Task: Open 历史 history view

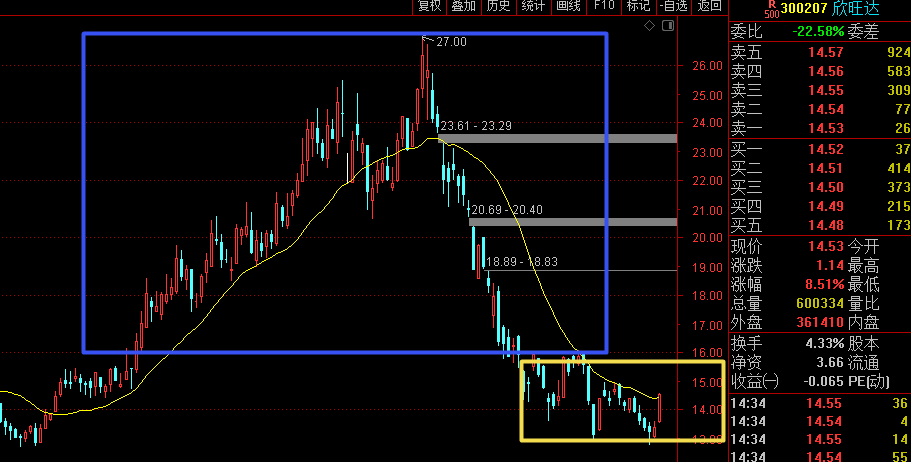Action: tap(498, 6)
